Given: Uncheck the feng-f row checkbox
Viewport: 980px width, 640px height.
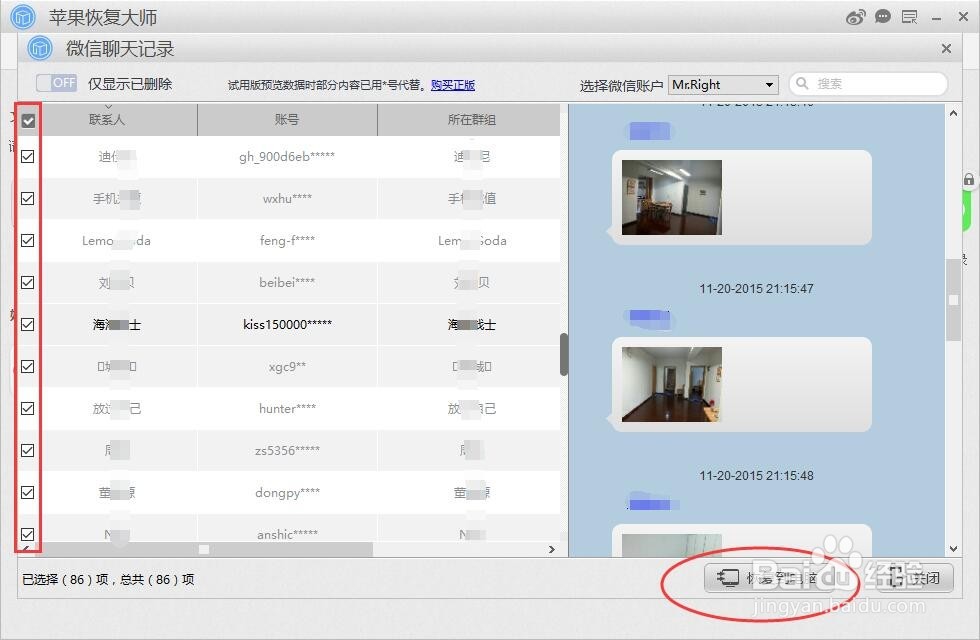Looking at the screenshot, I should (28, 240).
